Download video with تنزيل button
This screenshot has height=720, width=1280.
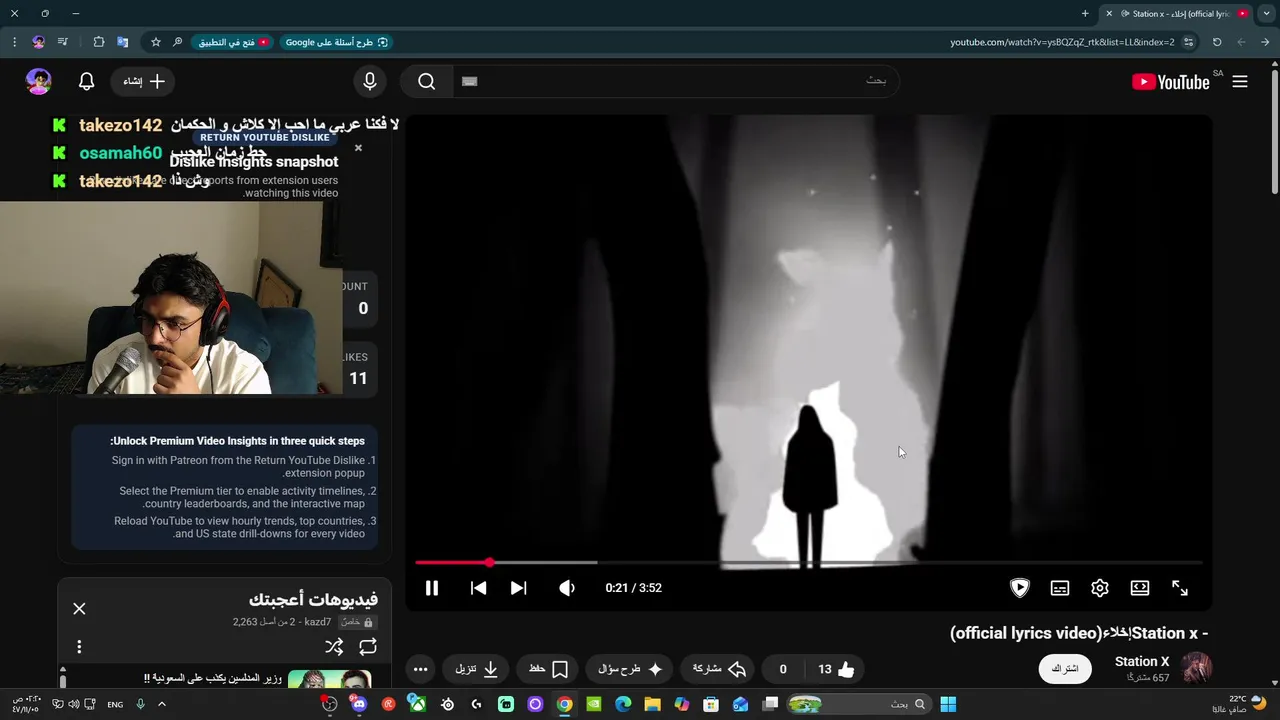[x=477, y=669]
